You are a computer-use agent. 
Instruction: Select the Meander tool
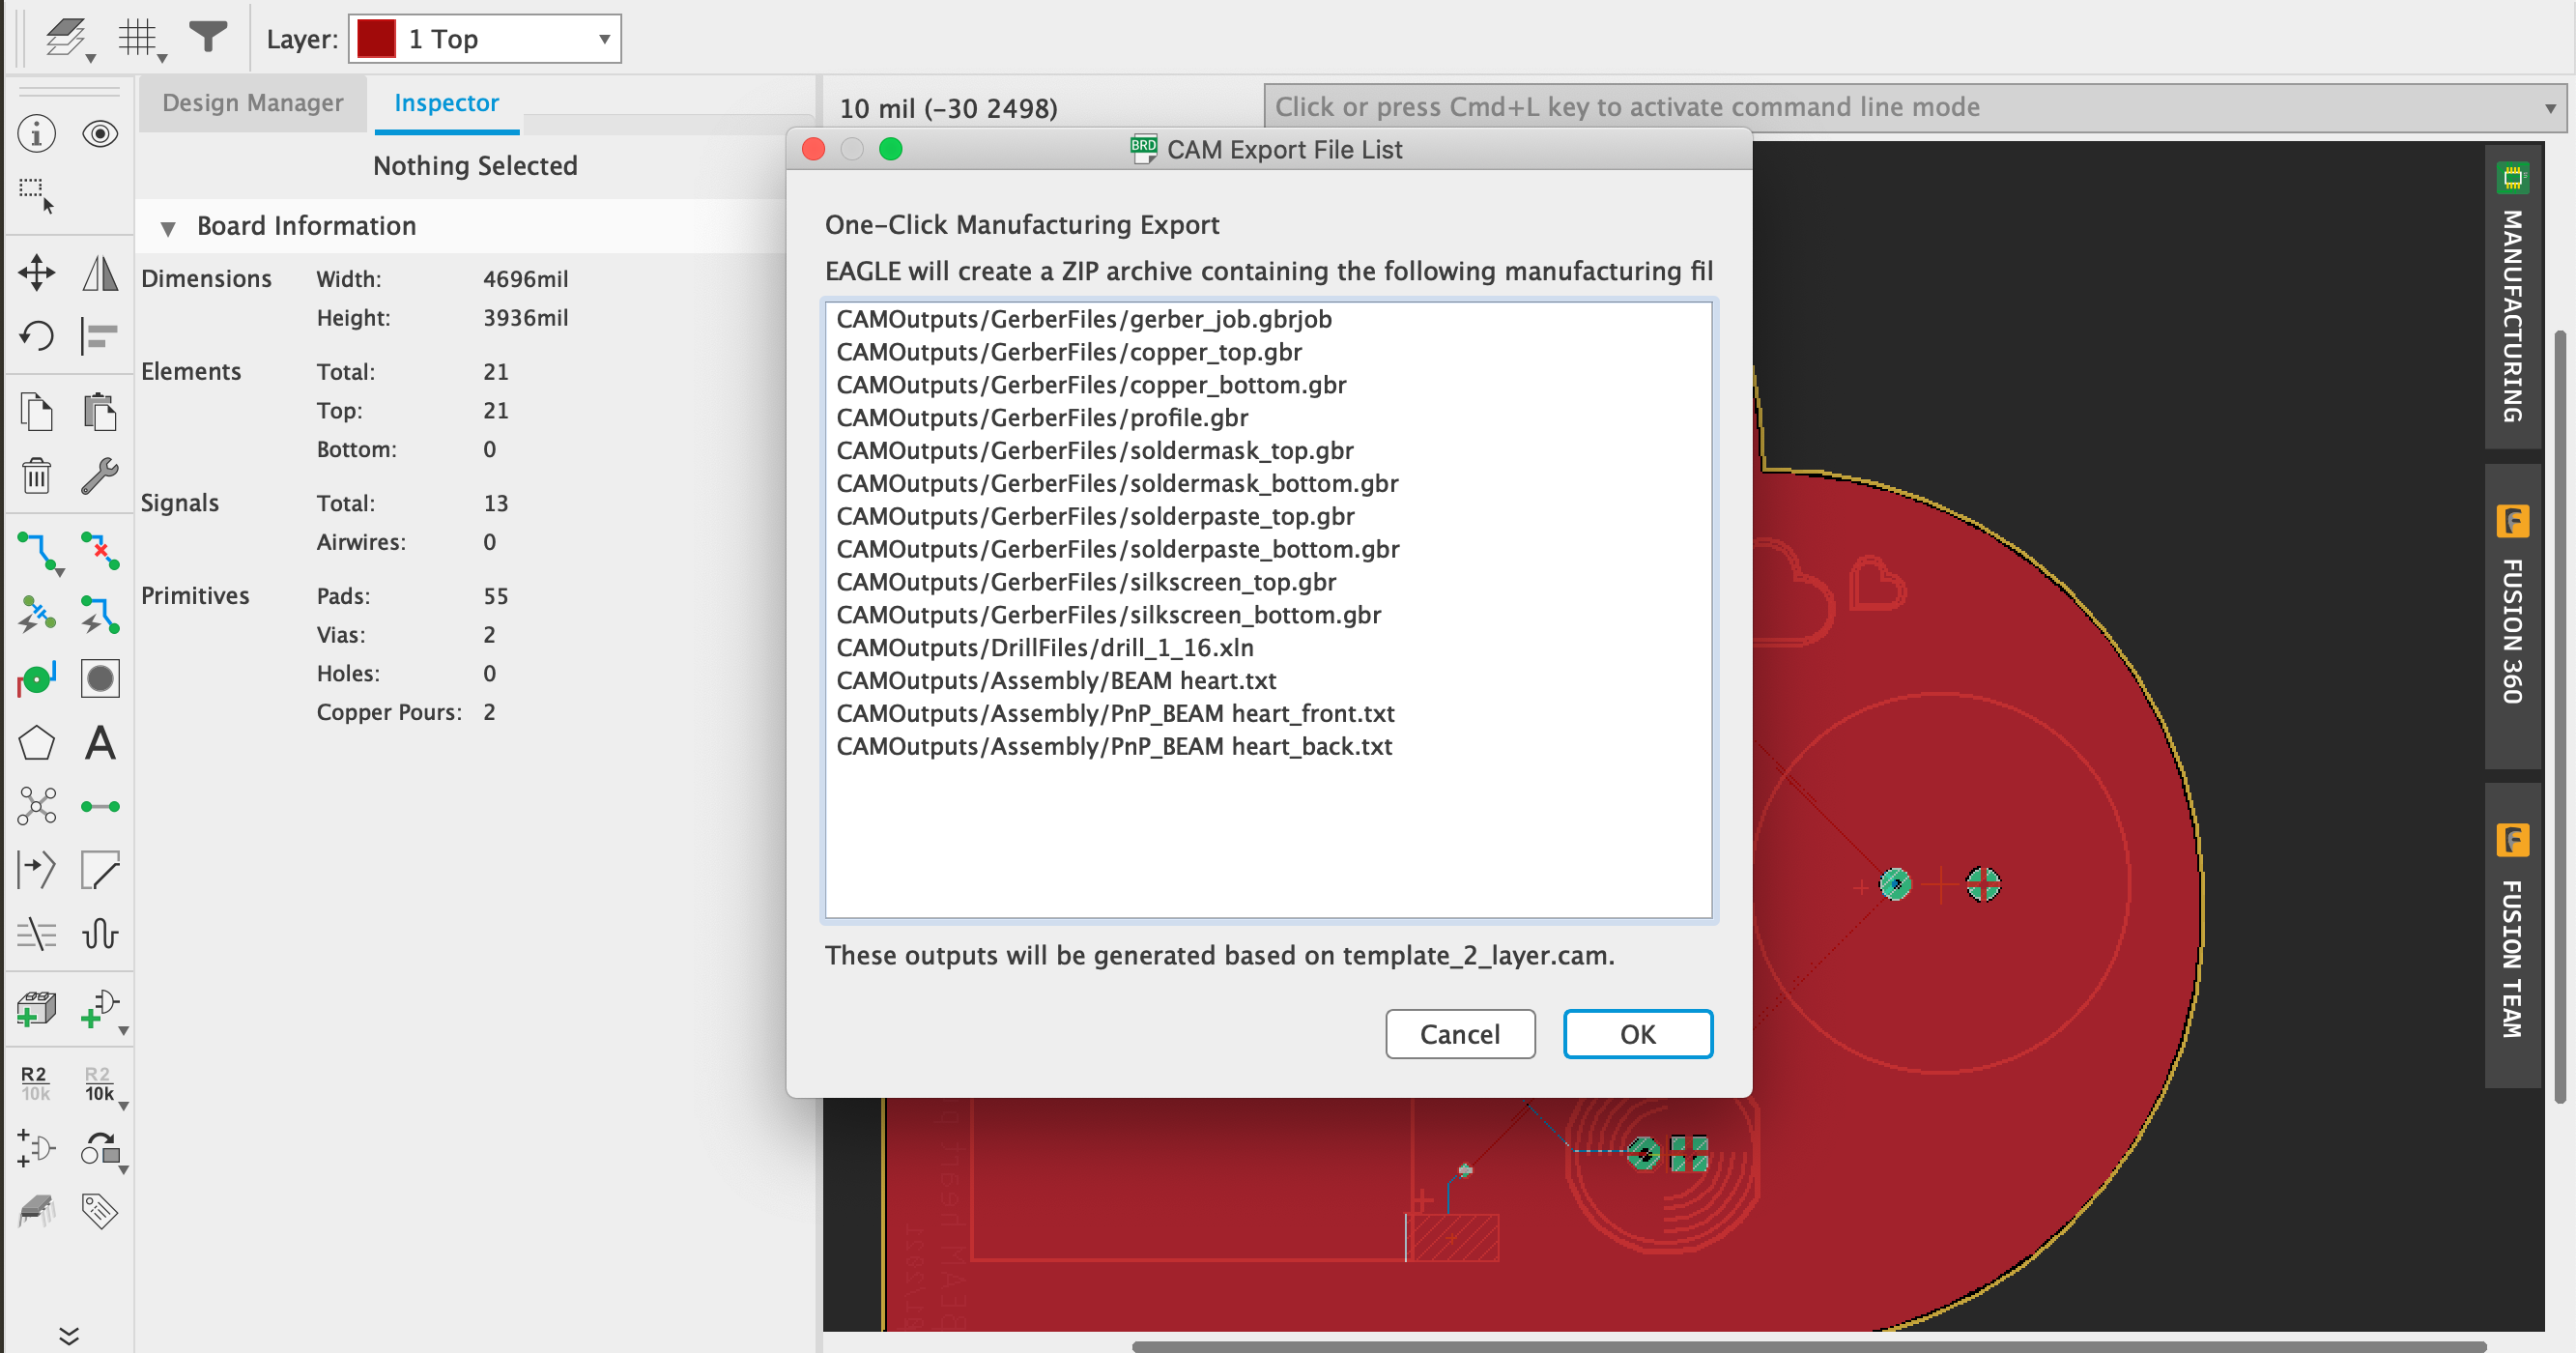tap(100, 935)
